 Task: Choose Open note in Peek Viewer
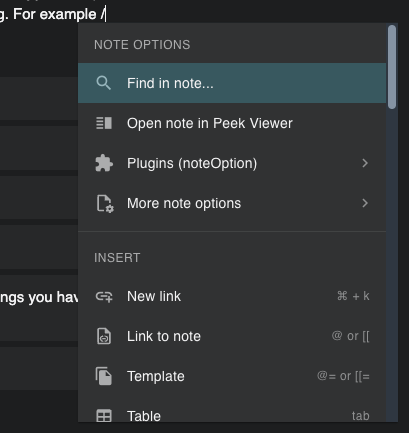[x=210, y=123]
